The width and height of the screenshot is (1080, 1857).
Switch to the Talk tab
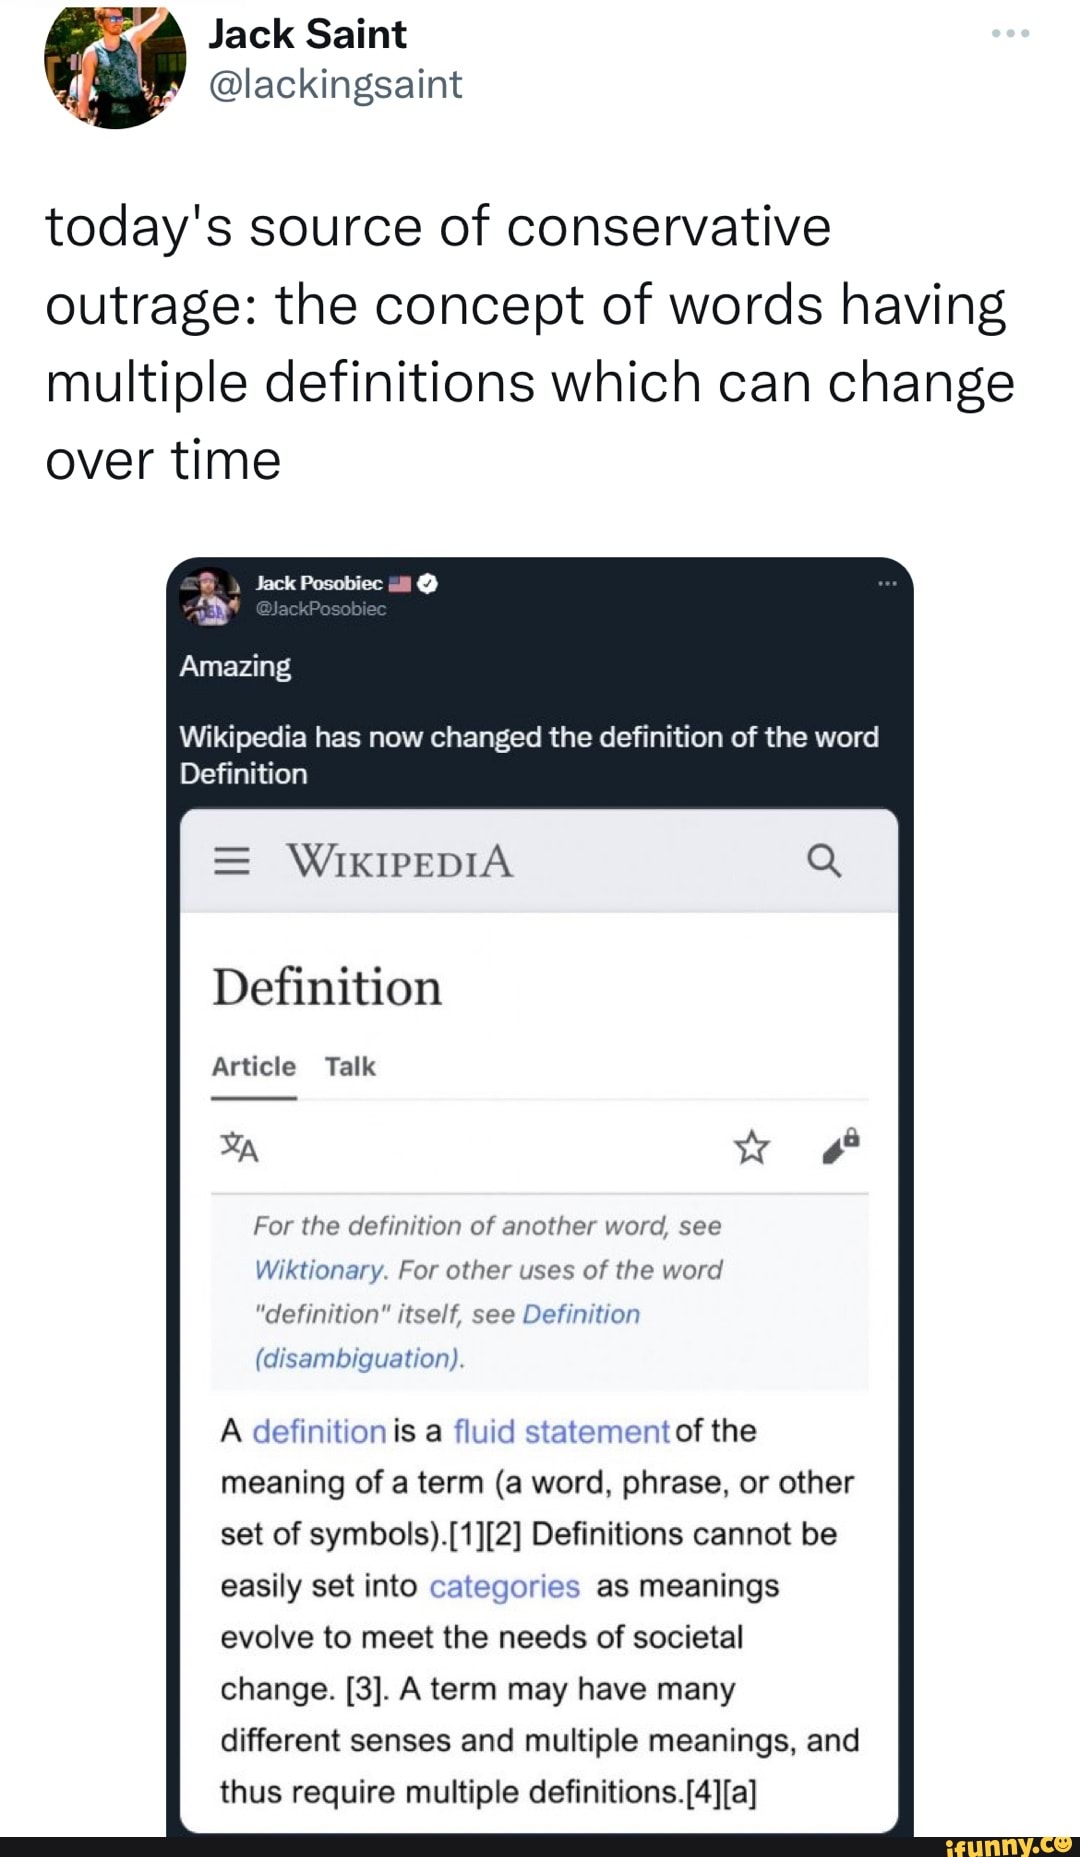coord(350,1067)
